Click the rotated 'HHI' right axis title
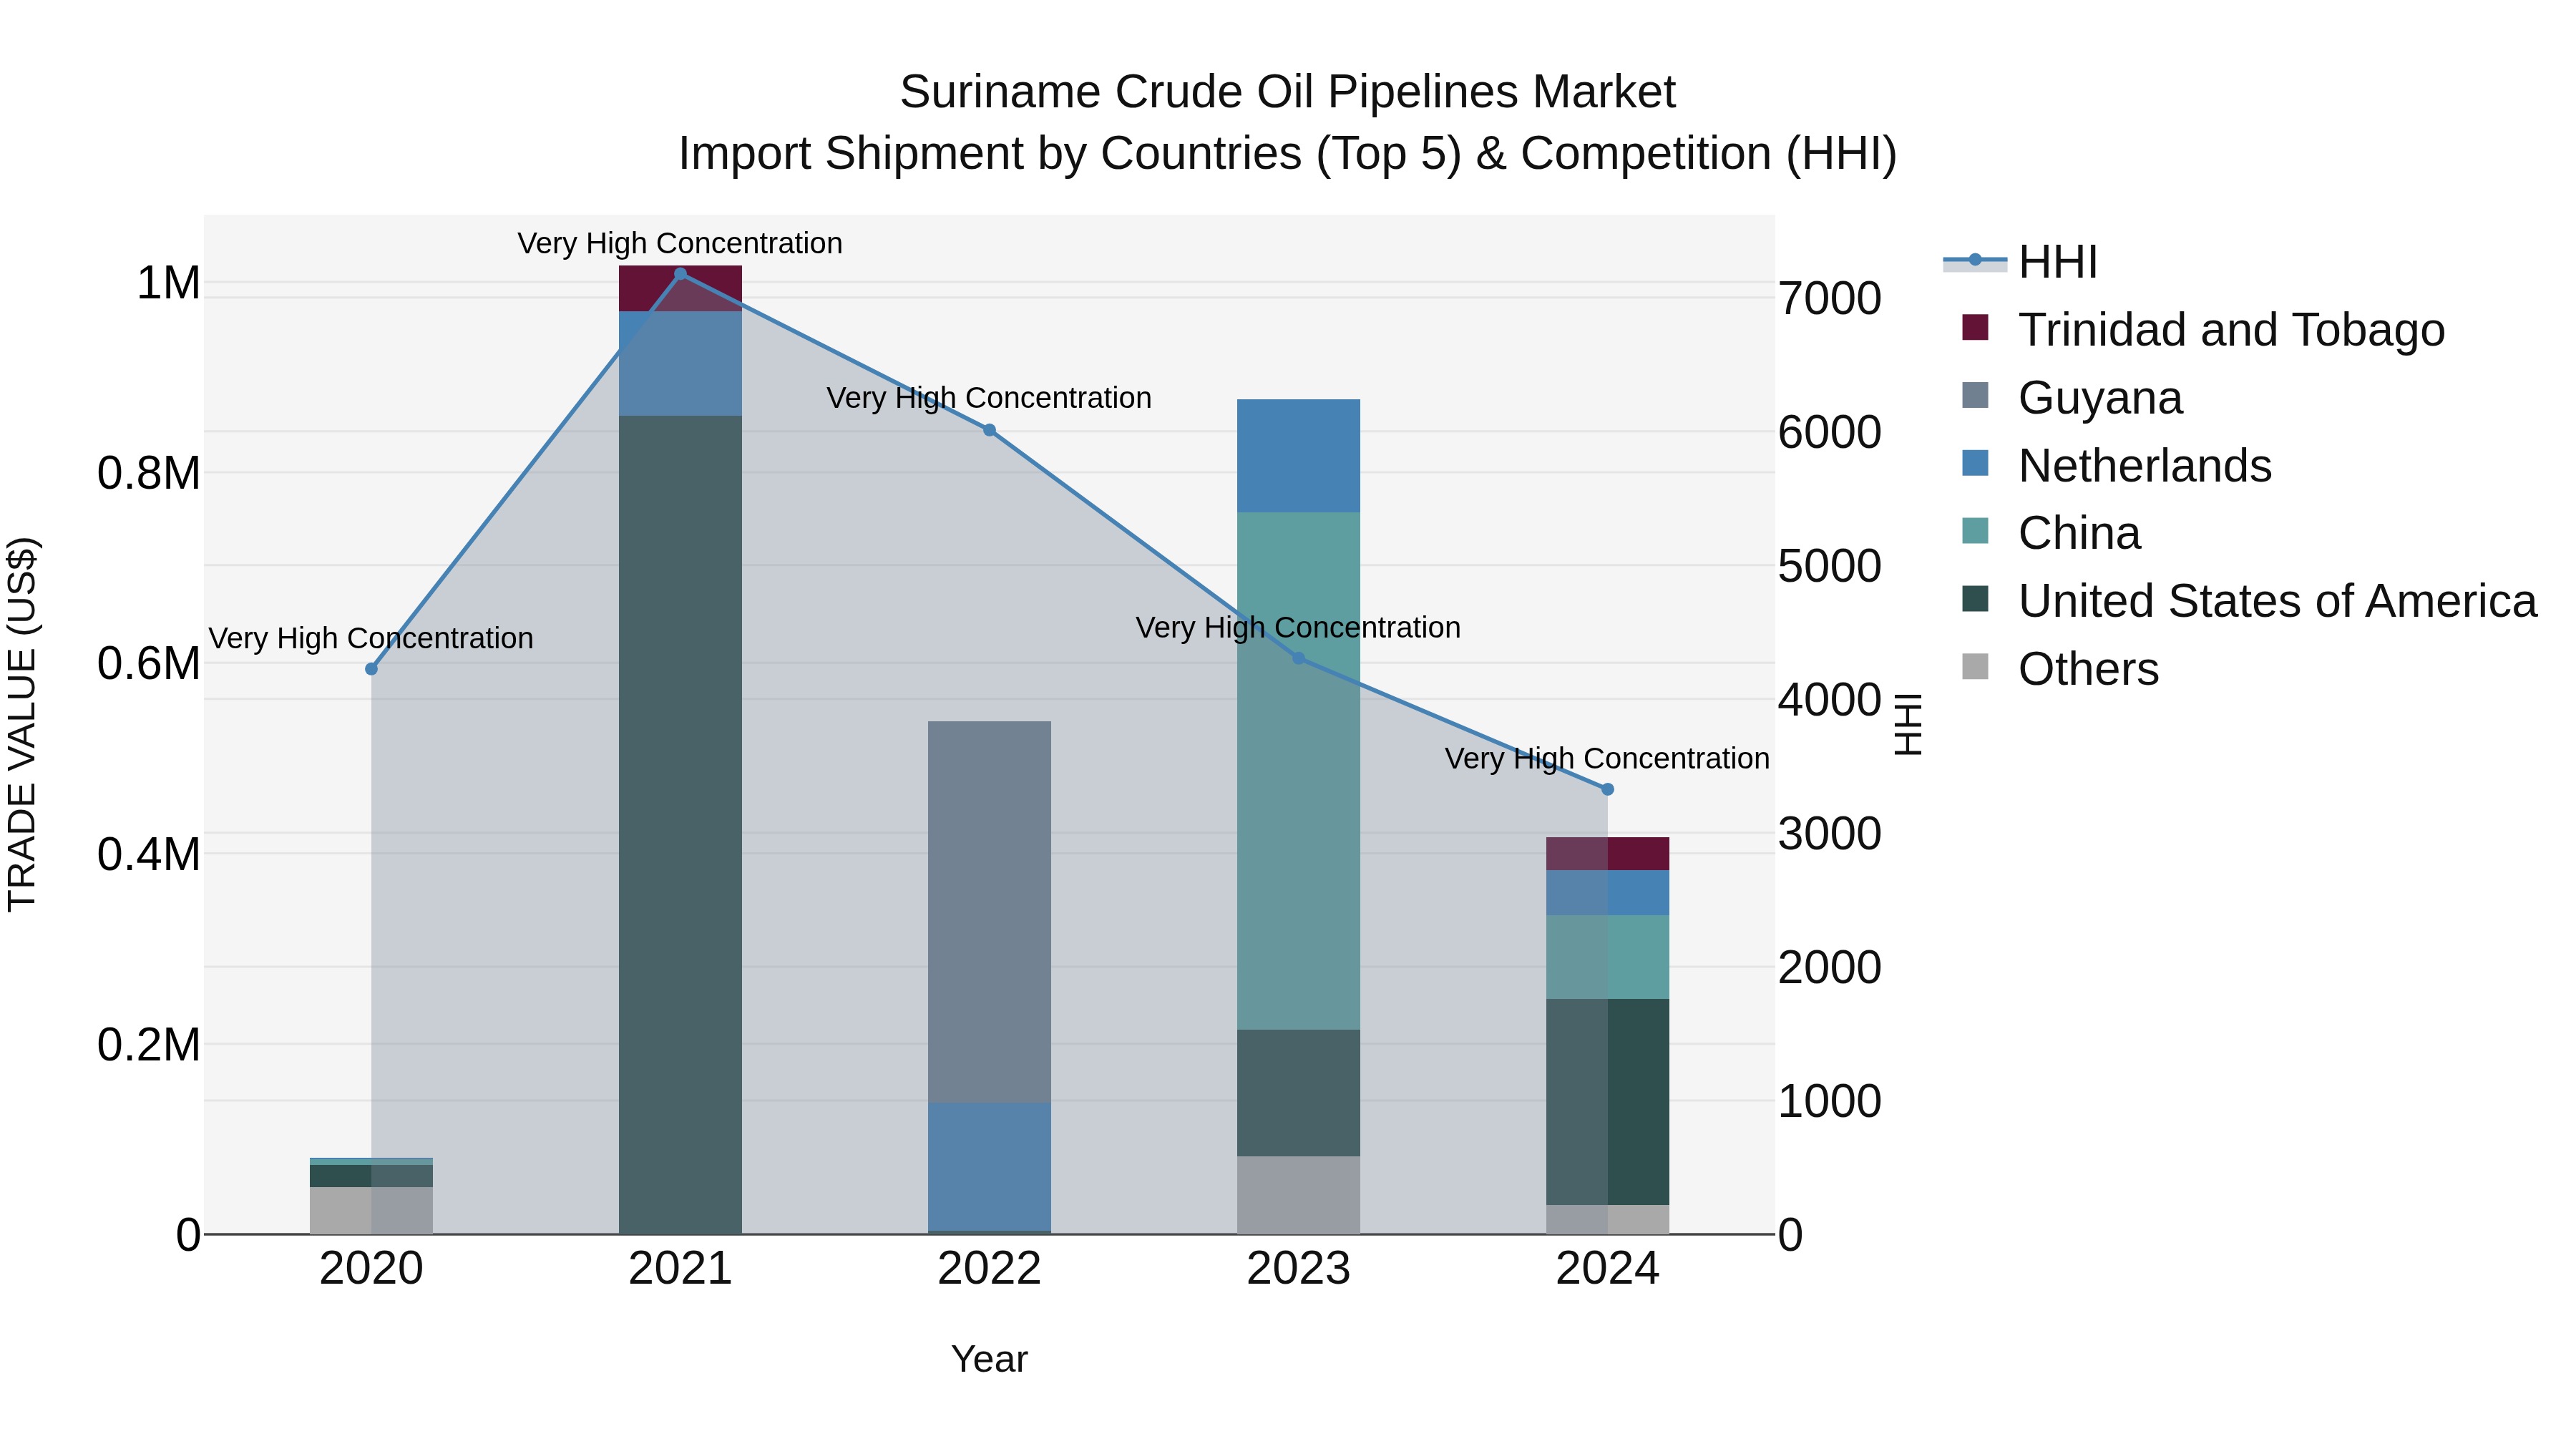Screen dimensions: 2576x1449 pos(1909,724)
